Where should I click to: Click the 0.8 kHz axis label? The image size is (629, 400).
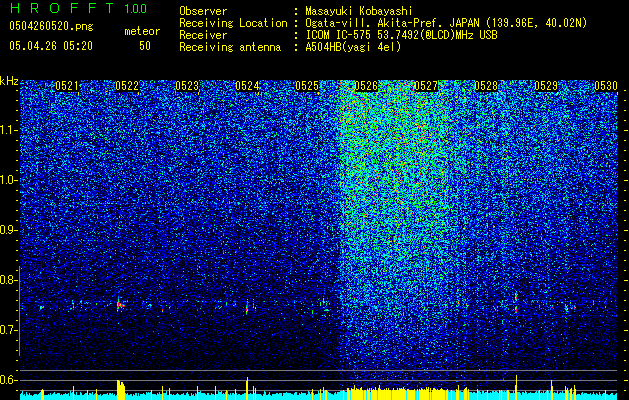[8, 280]
